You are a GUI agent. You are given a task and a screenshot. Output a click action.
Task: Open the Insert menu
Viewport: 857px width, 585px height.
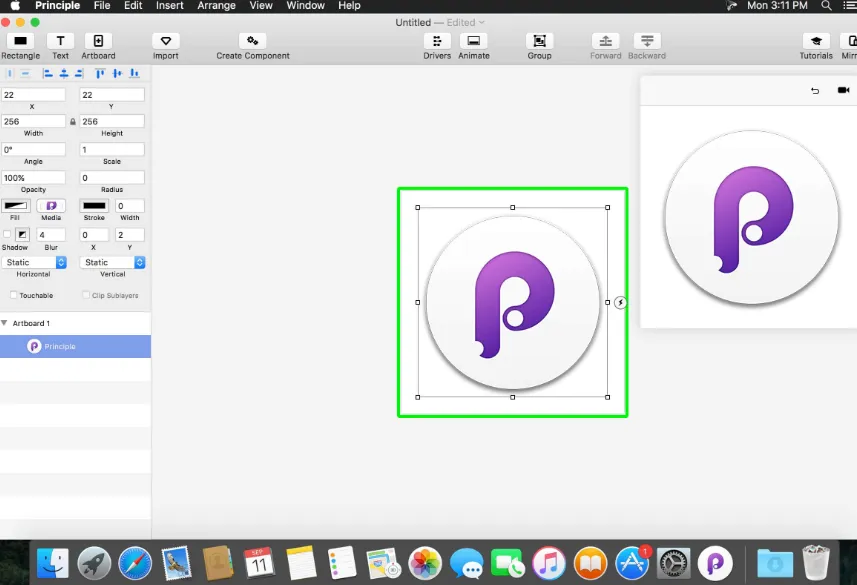coord(169,5)
